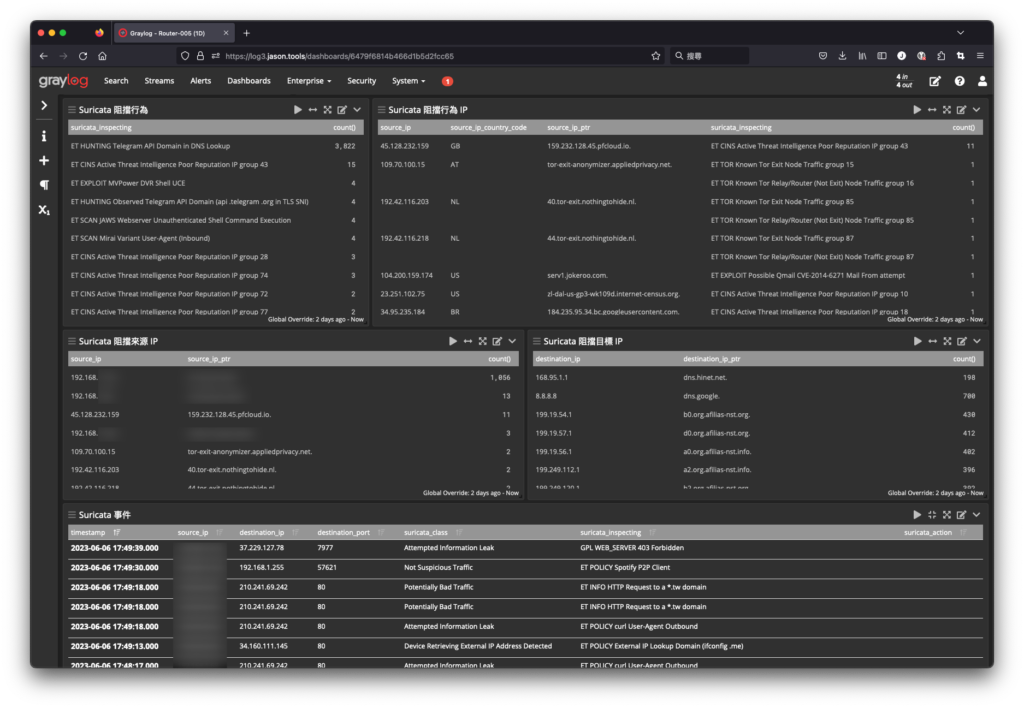Compress the Suricata 事件 widget width

pos(932,515)
